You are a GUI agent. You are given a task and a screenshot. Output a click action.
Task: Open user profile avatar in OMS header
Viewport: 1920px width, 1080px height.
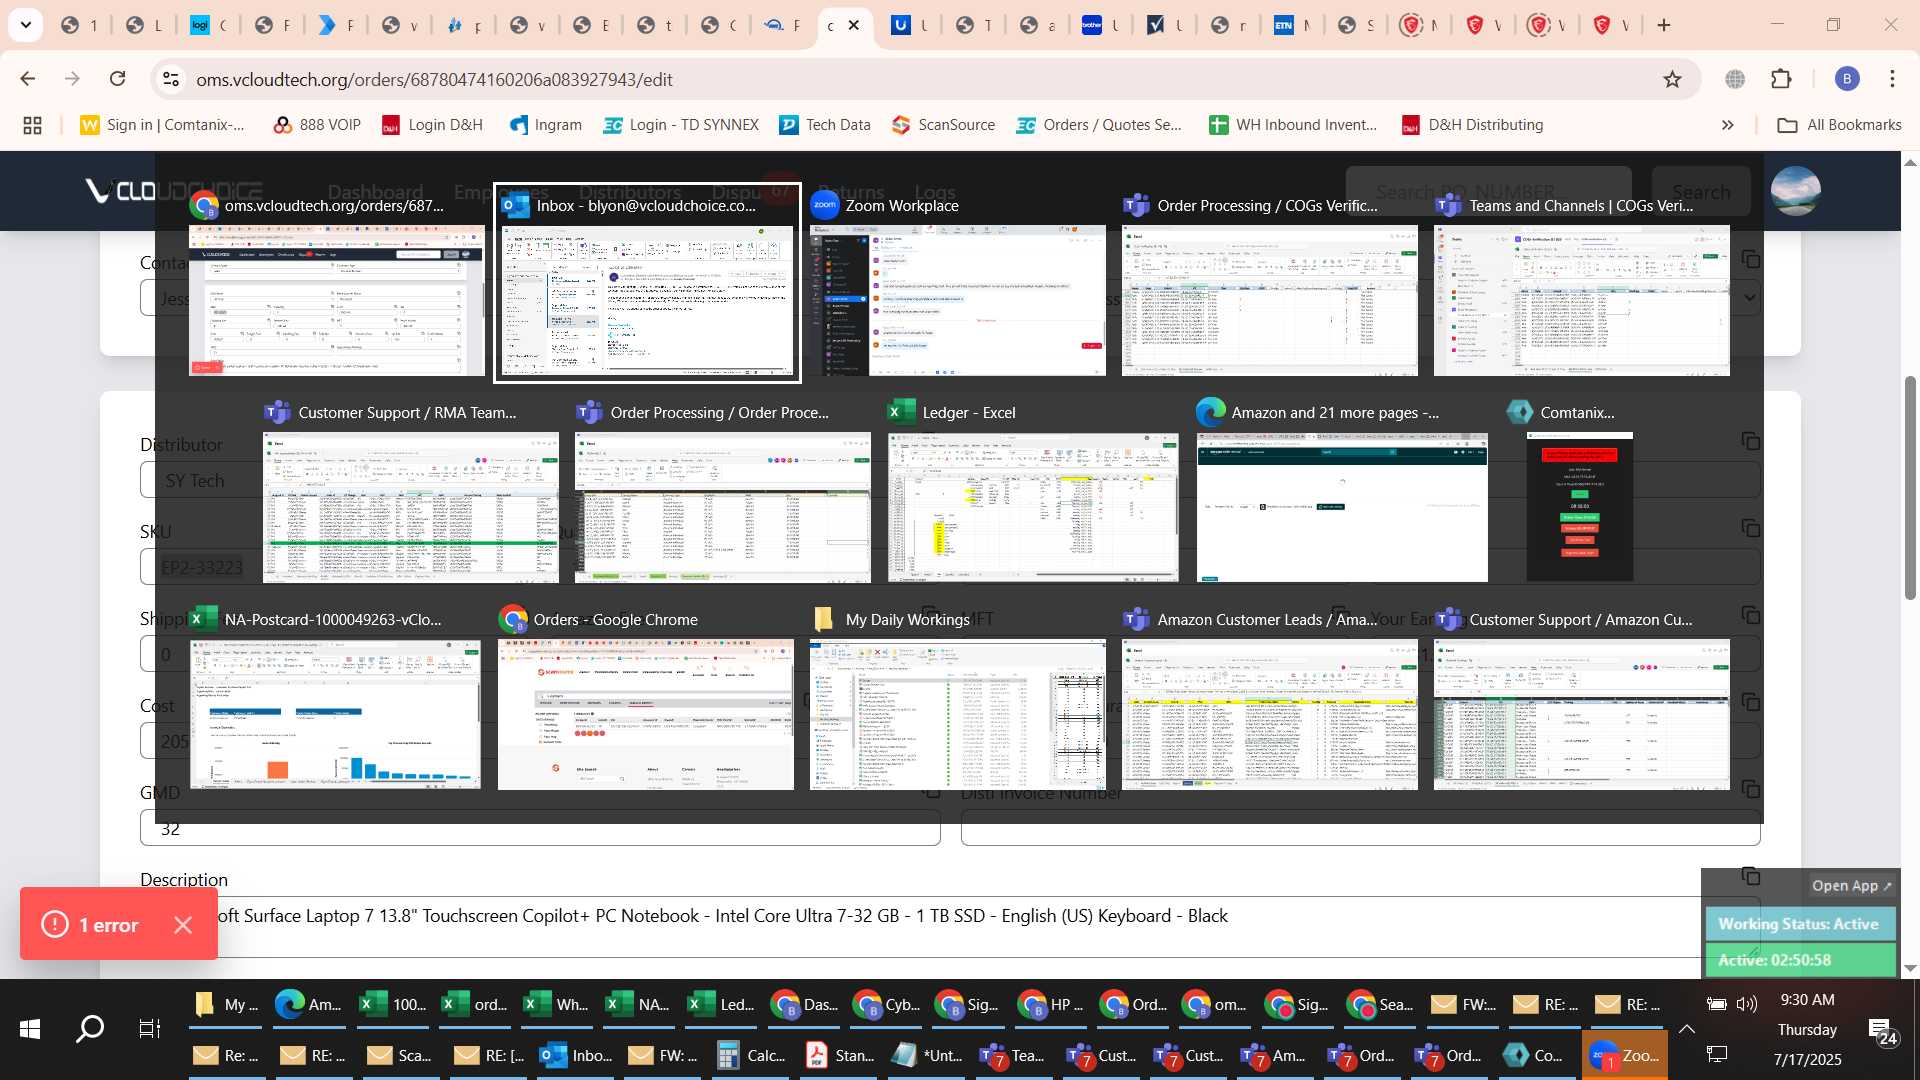click(x=1795, y=191)
